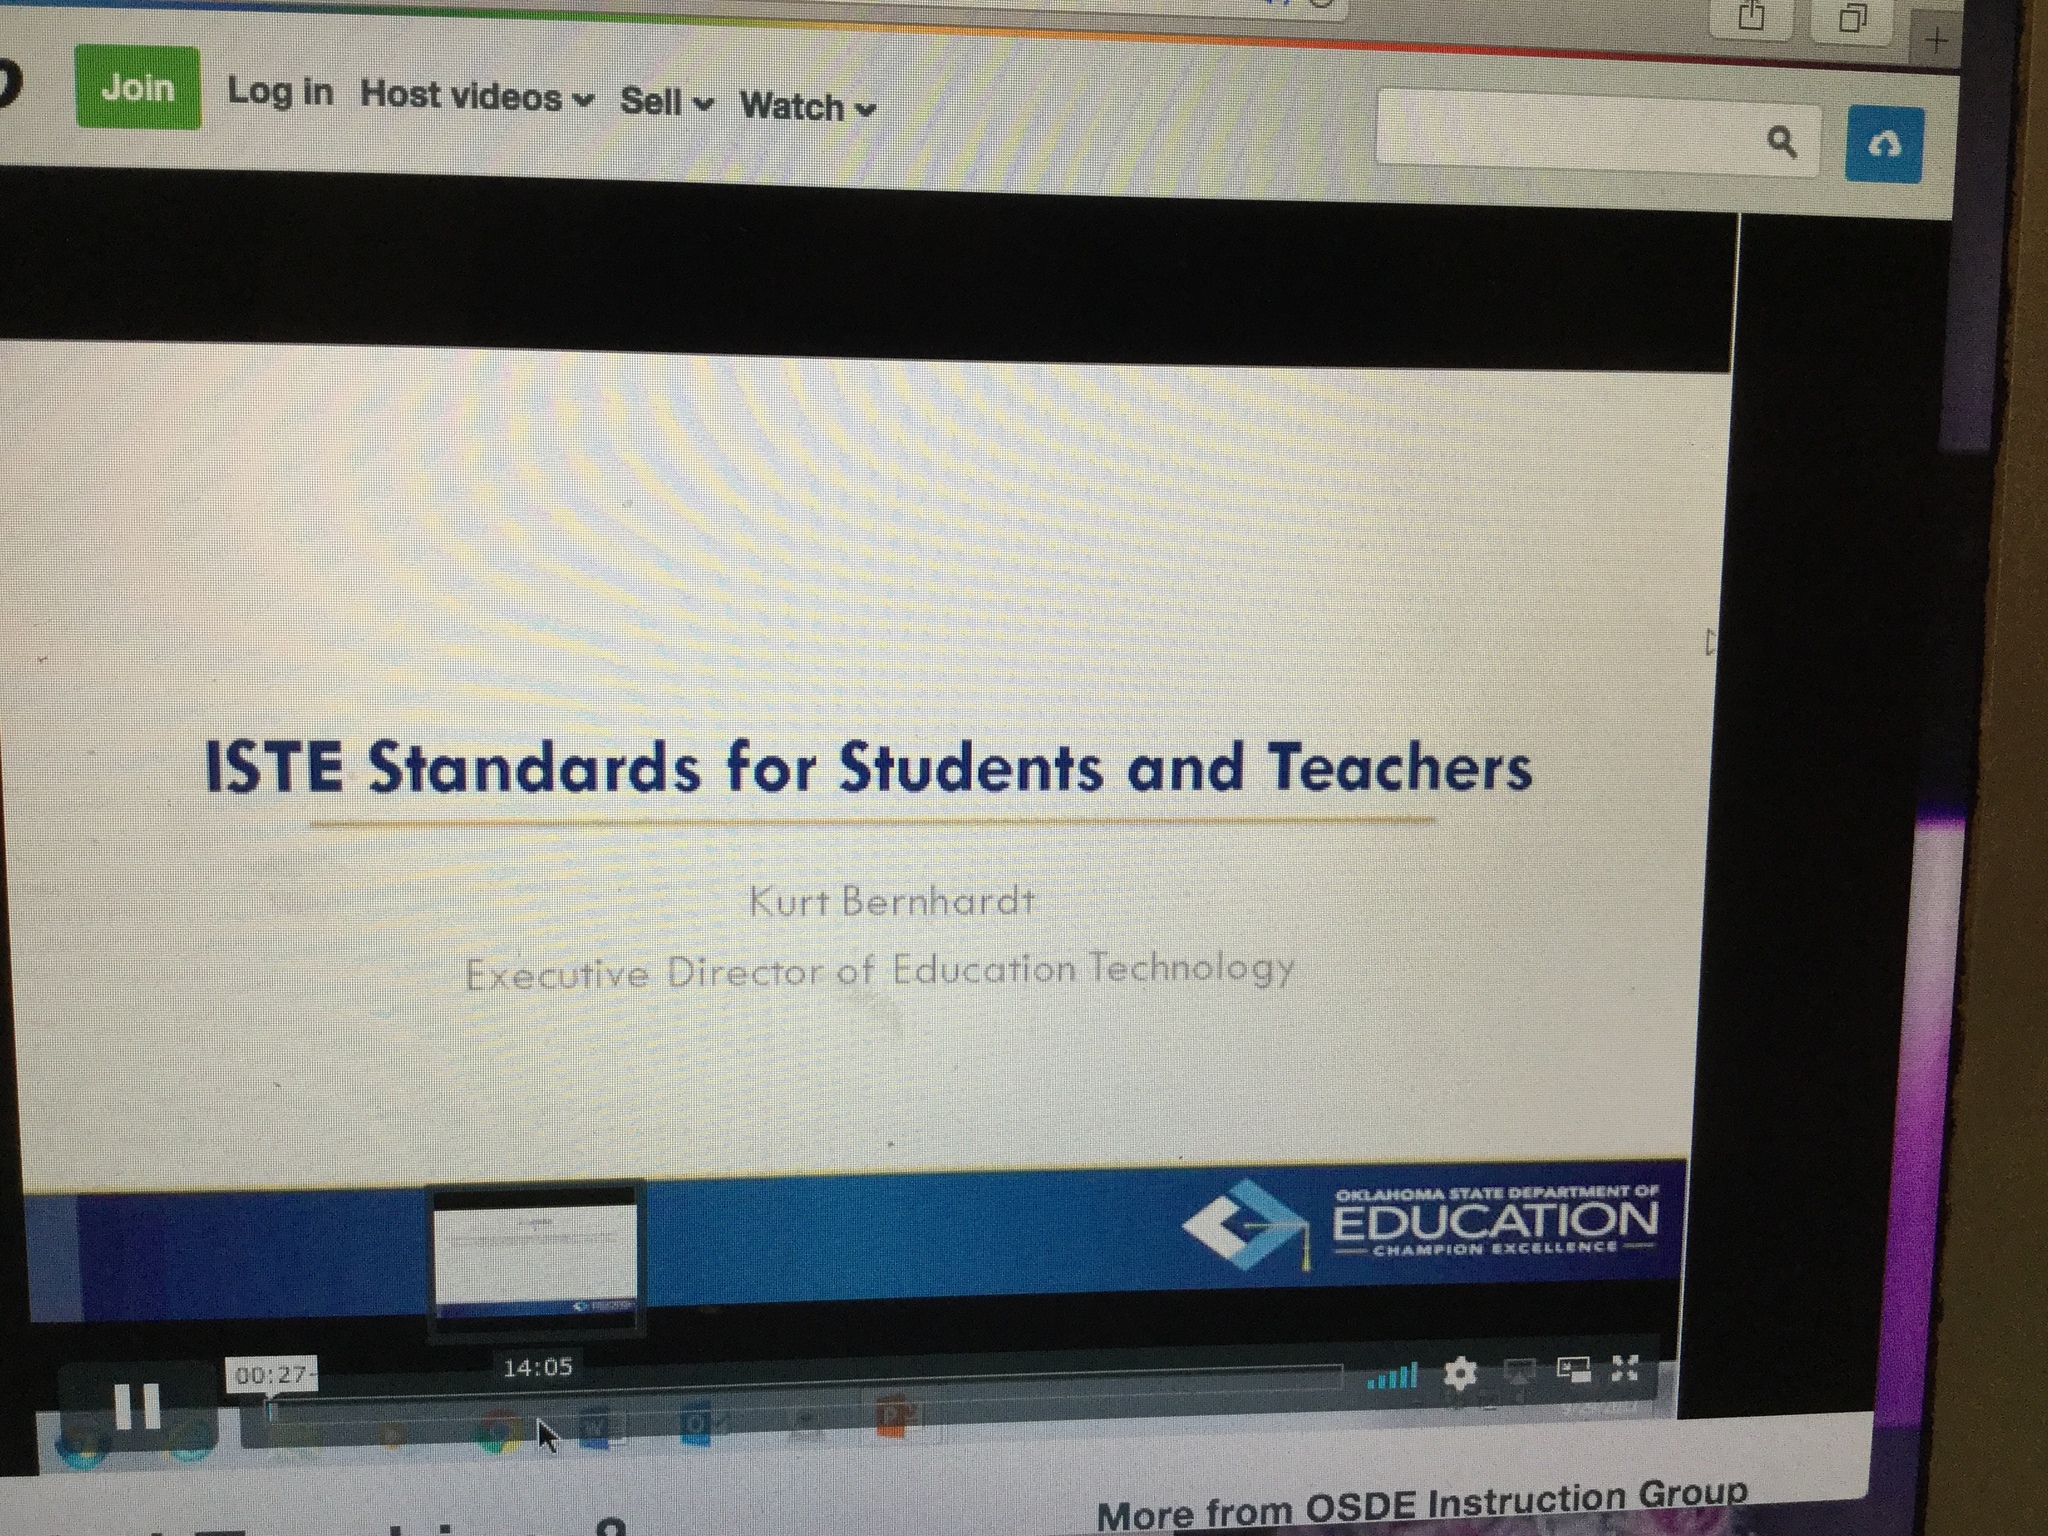2048x1536 pixels.
Task: Enable picture-in-picture mode
Action: (x=1573, y=1370)
